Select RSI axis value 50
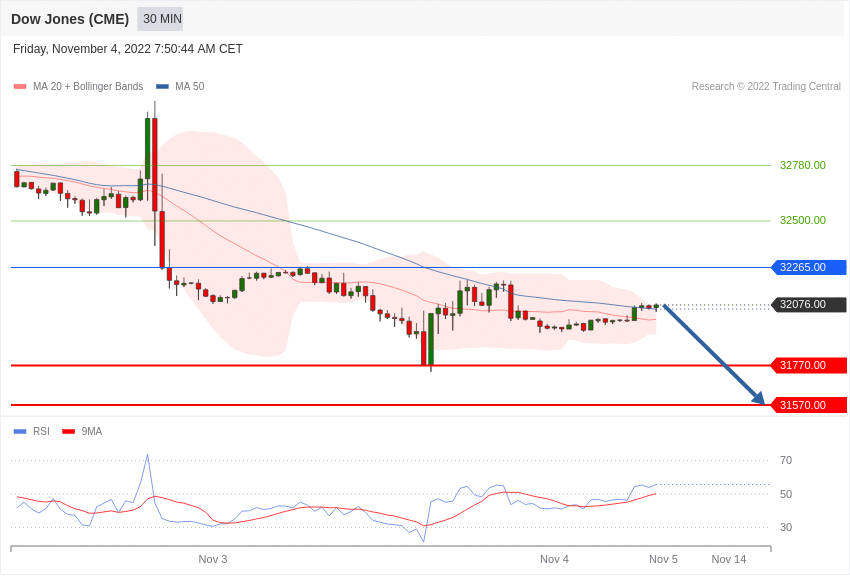The width and height of the screenshot is (850, 576). 786,494
